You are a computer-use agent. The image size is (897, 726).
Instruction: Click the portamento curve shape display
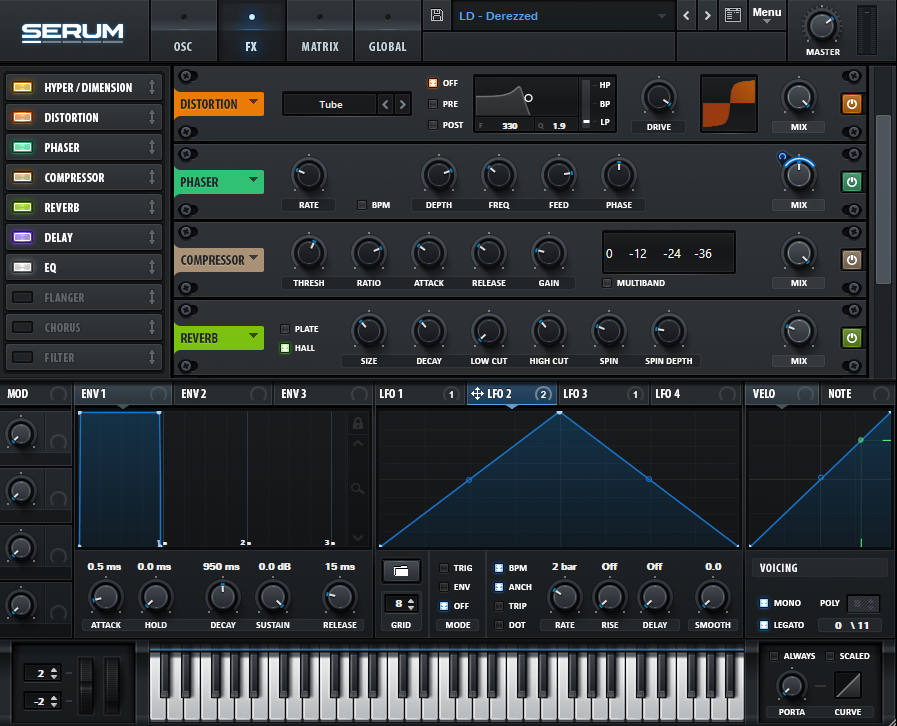point(848,685)
